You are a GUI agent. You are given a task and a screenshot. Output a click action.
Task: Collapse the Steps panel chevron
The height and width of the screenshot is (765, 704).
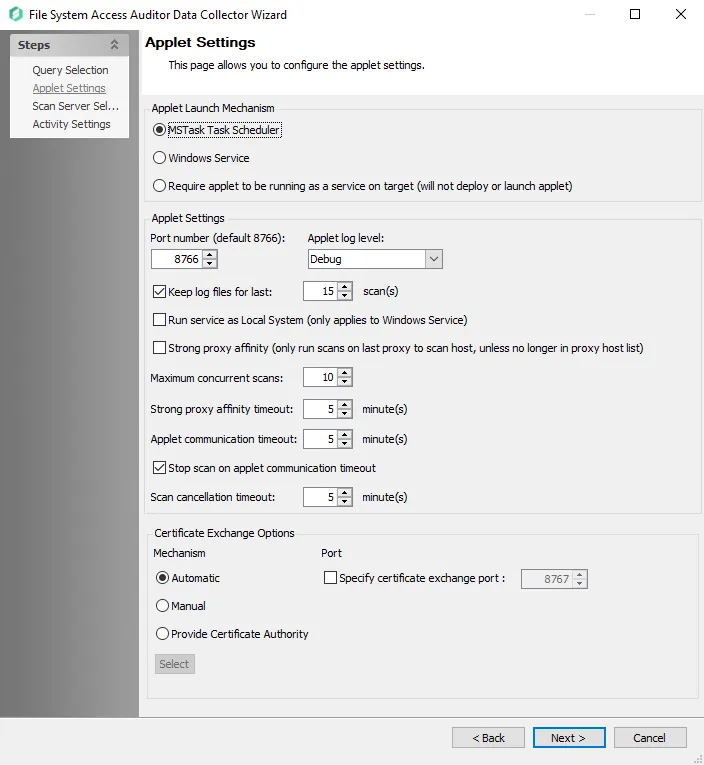click(114, 44)
